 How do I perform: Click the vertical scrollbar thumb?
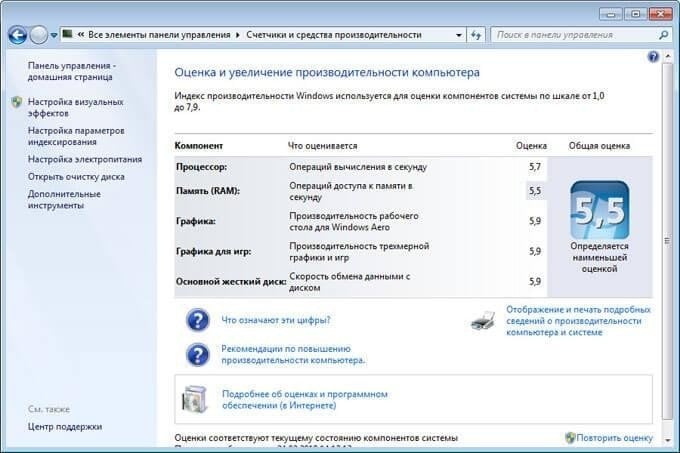point(667,241)
